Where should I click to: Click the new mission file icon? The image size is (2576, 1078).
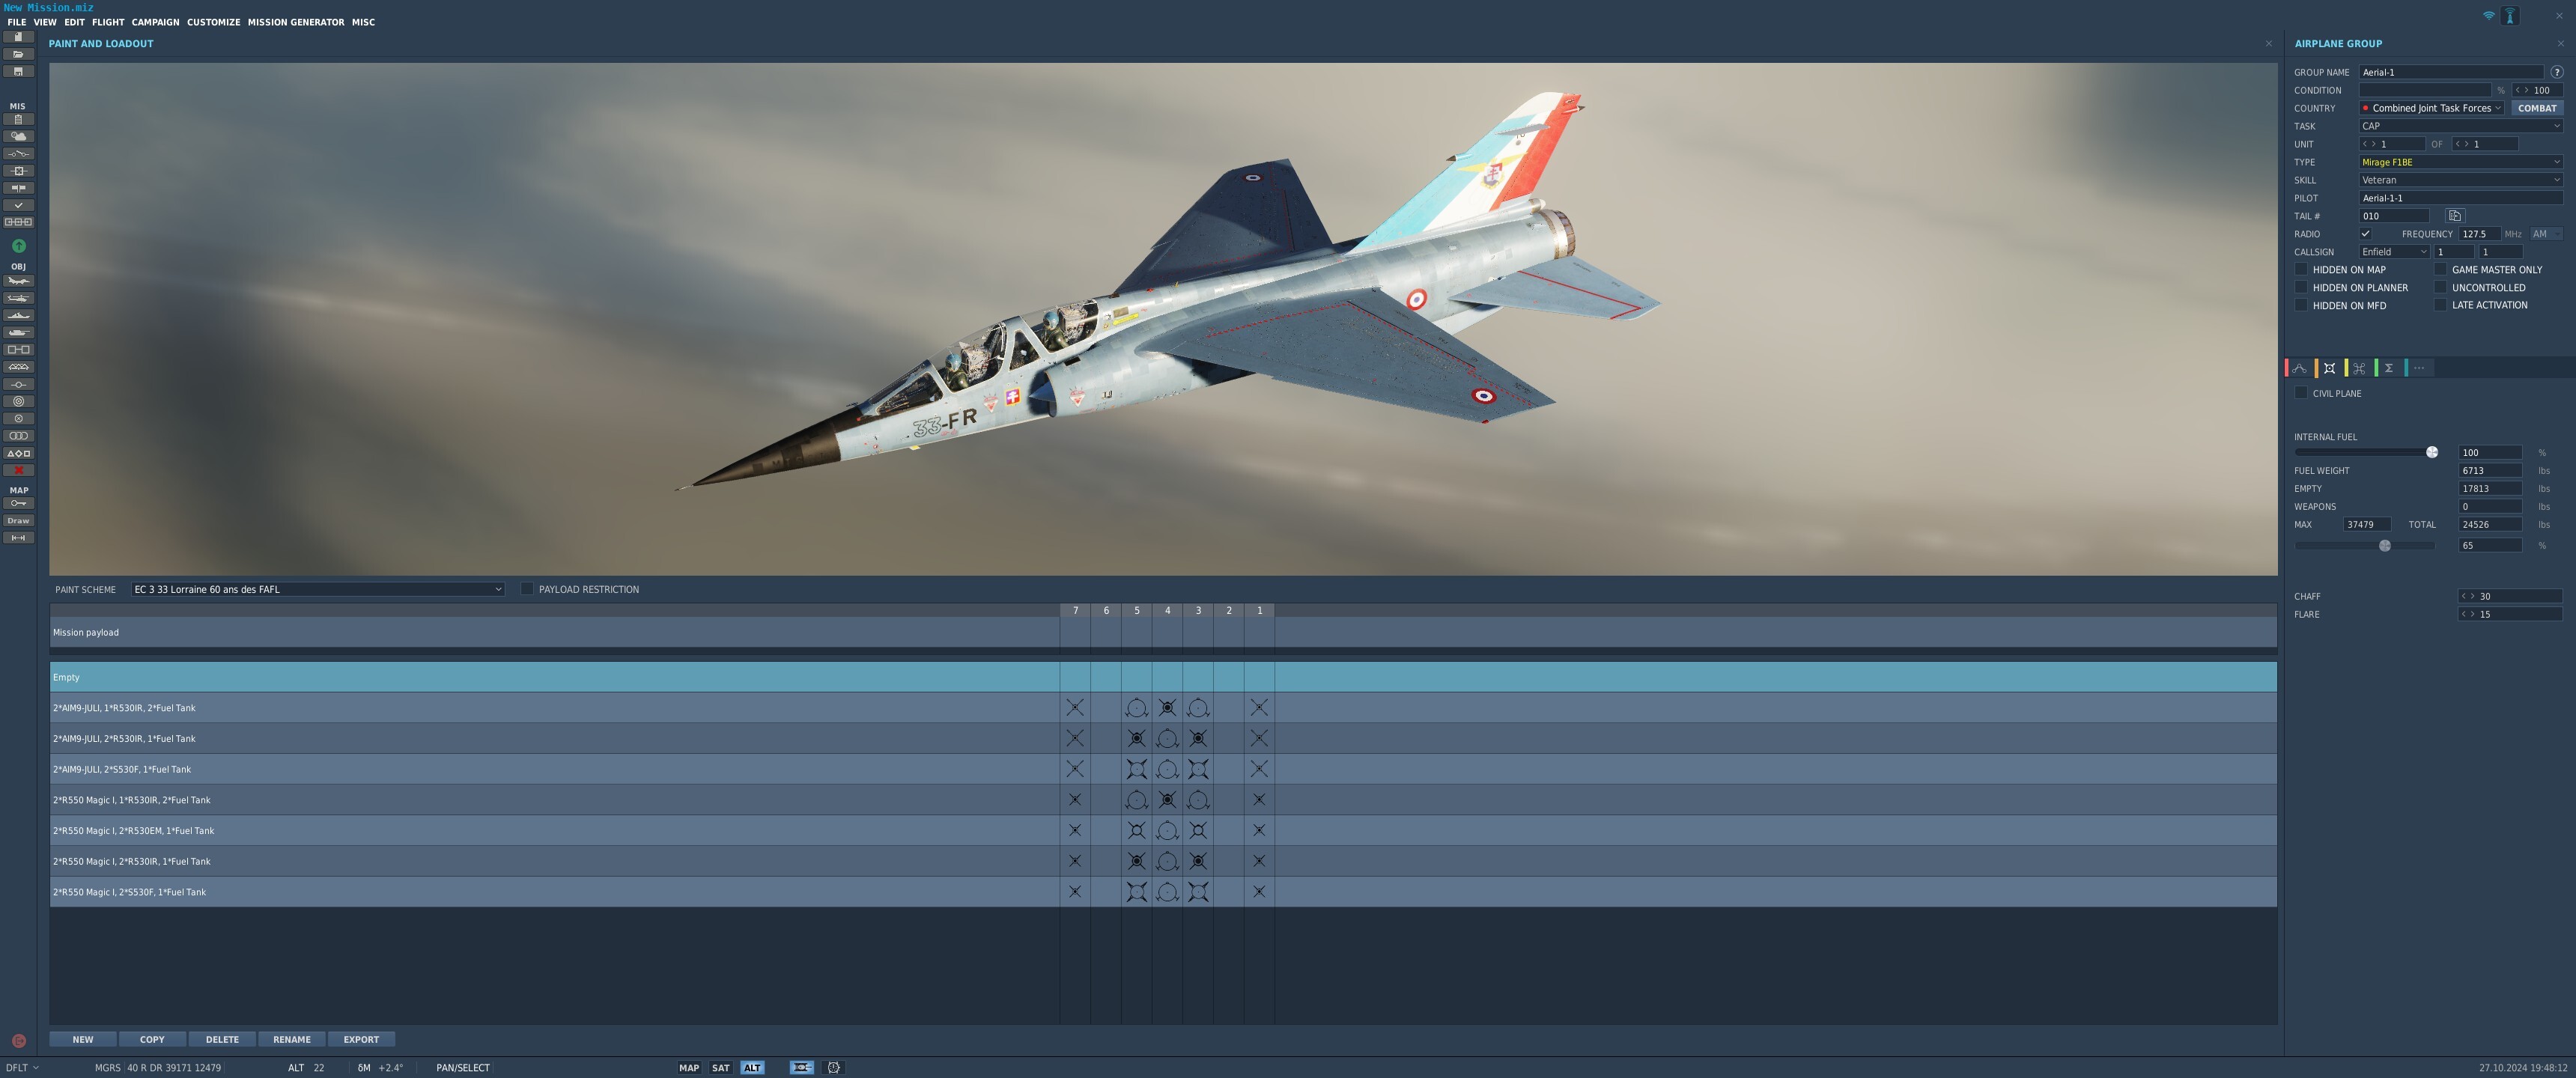tap(18, 37)
